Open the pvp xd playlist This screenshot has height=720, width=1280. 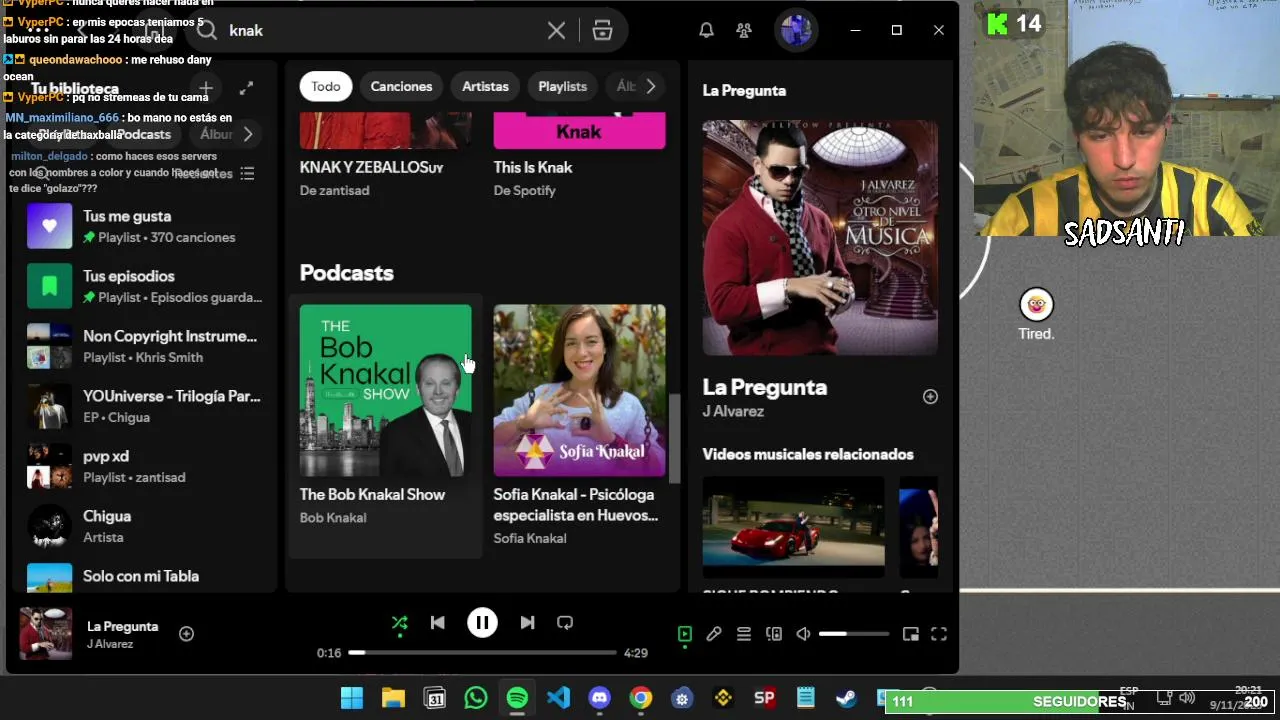[x=143, y=466]
